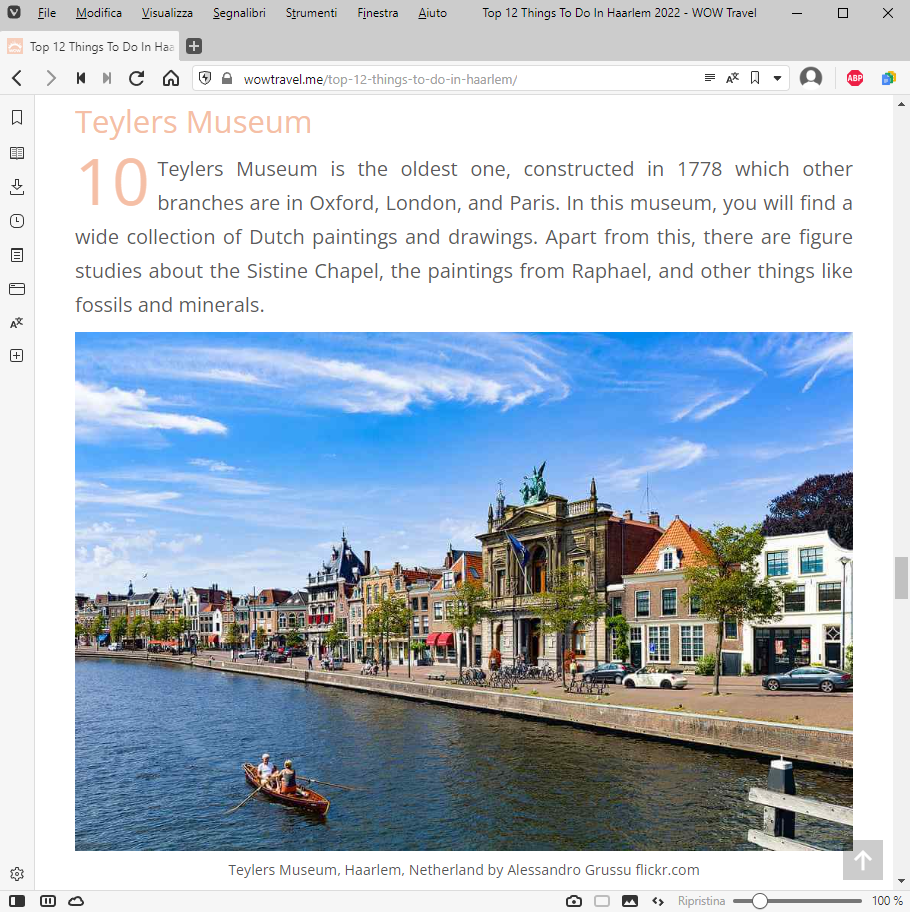
Task: Capture page with camera icon
Action: pyautogui.click(x=574, y=901)
